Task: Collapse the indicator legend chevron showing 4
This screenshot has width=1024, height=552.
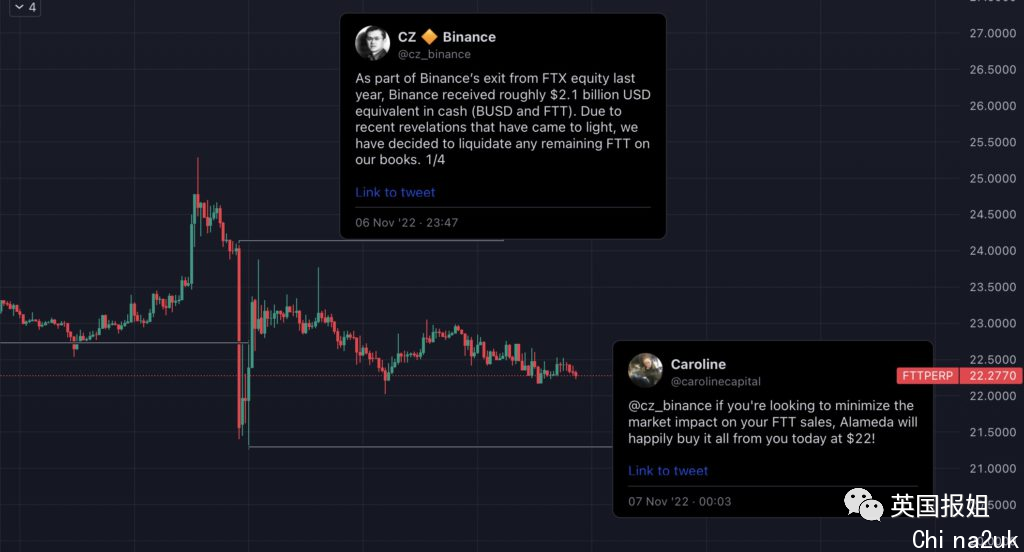Action: (x=24, y=7)
